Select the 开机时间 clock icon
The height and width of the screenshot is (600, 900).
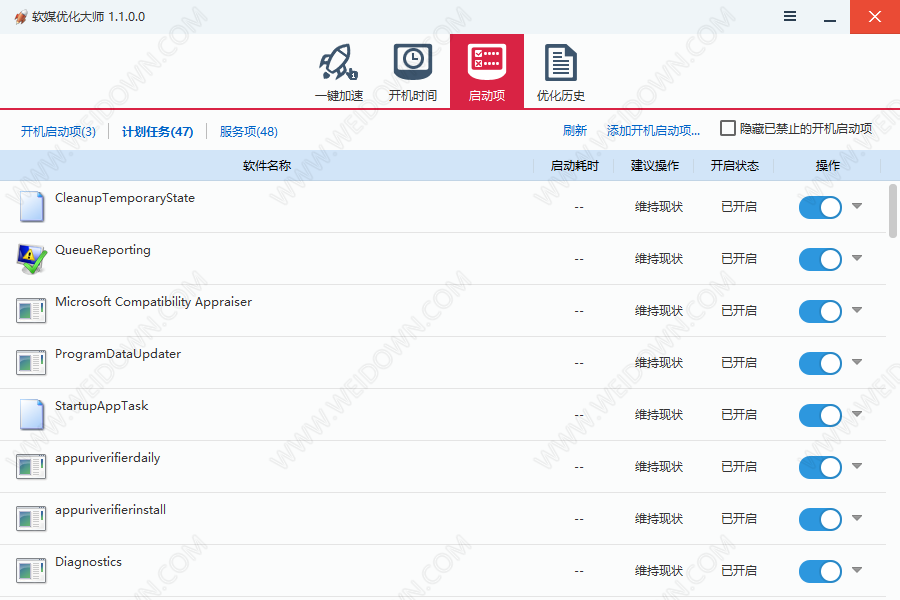412,65
